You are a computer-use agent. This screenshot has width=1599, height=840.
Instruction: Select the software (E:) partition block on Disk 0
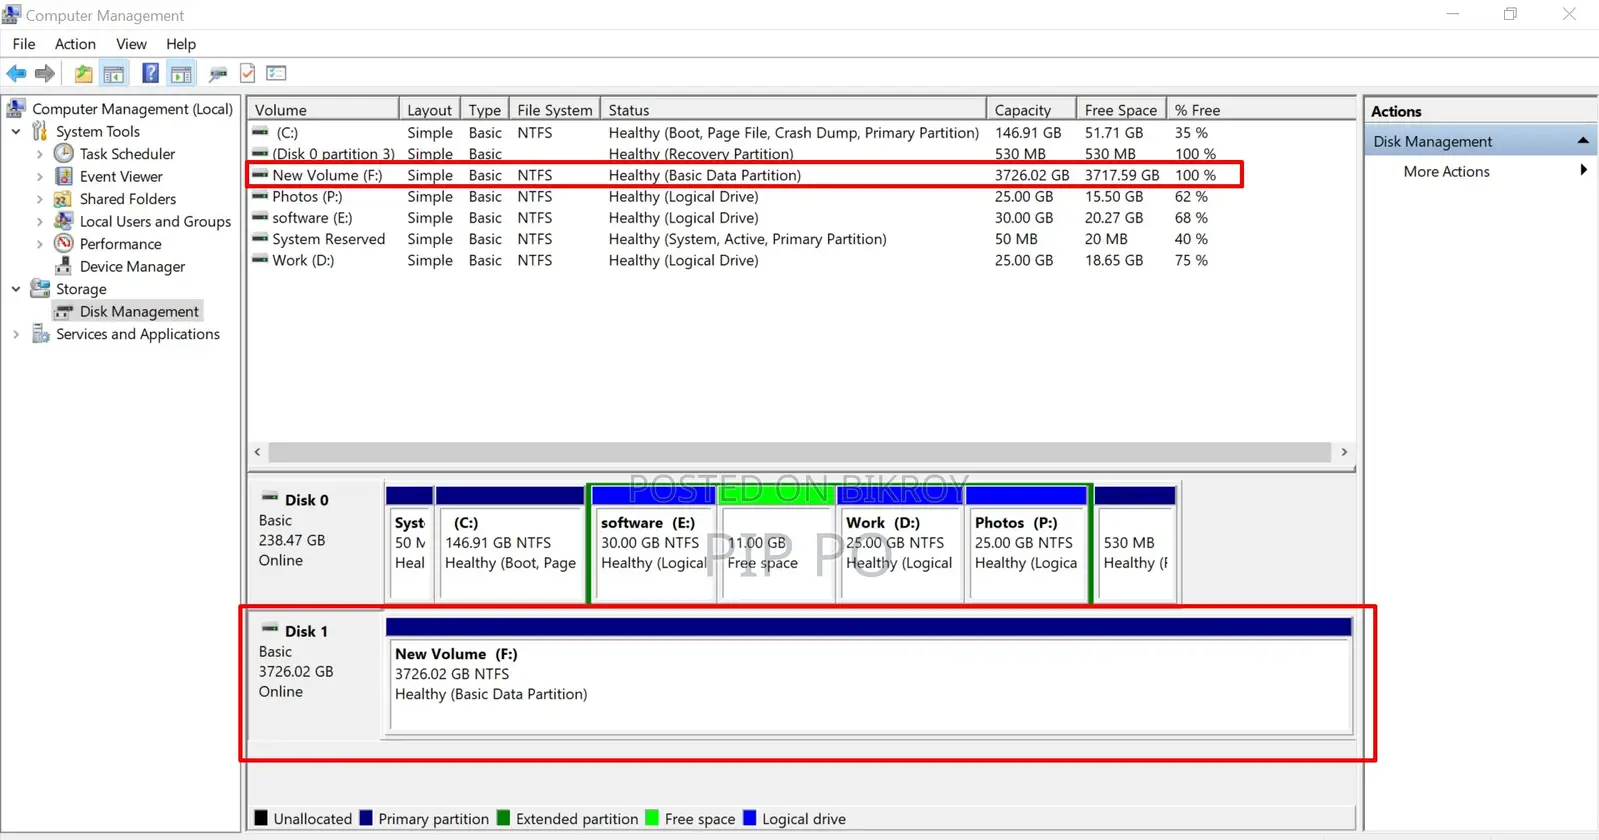tap(653, 544)
